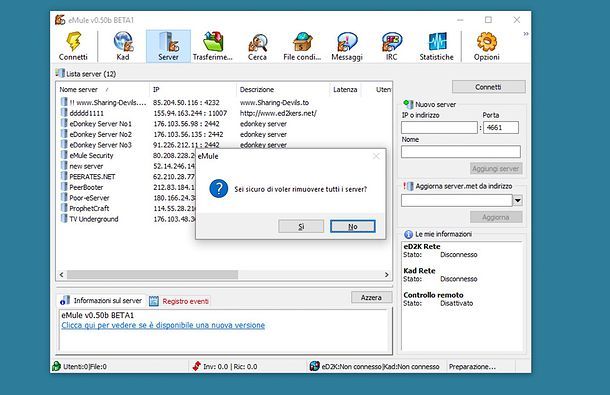610x395 pixels.
Task: Confirm removal by clicking Sì
Action: (x=301, y=226)
